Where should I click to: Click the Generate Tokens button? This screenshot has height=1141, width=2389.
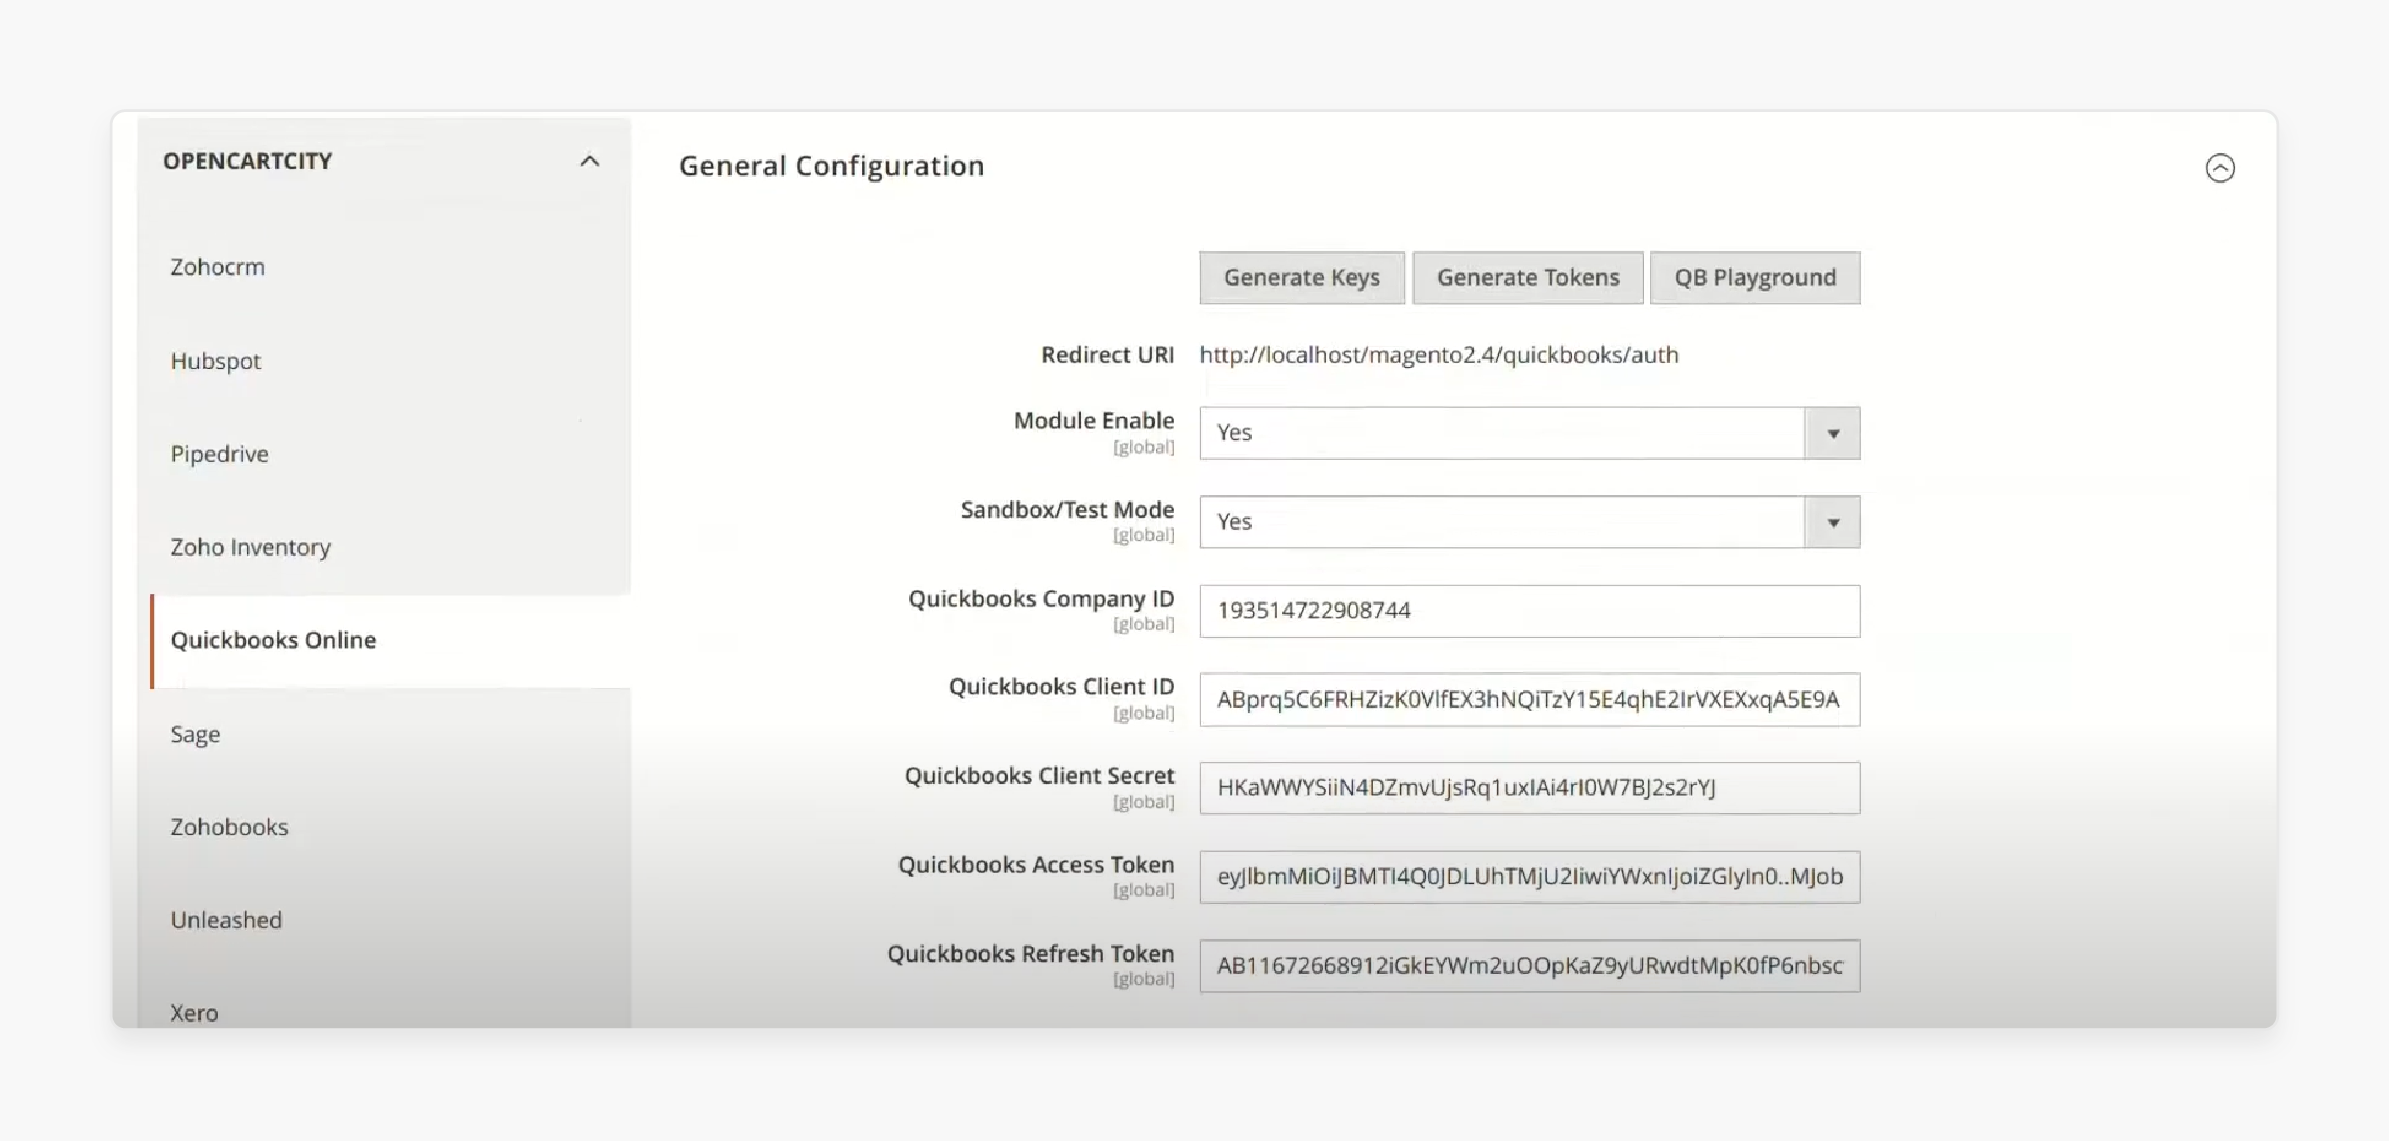click(x=1527, y=277)
